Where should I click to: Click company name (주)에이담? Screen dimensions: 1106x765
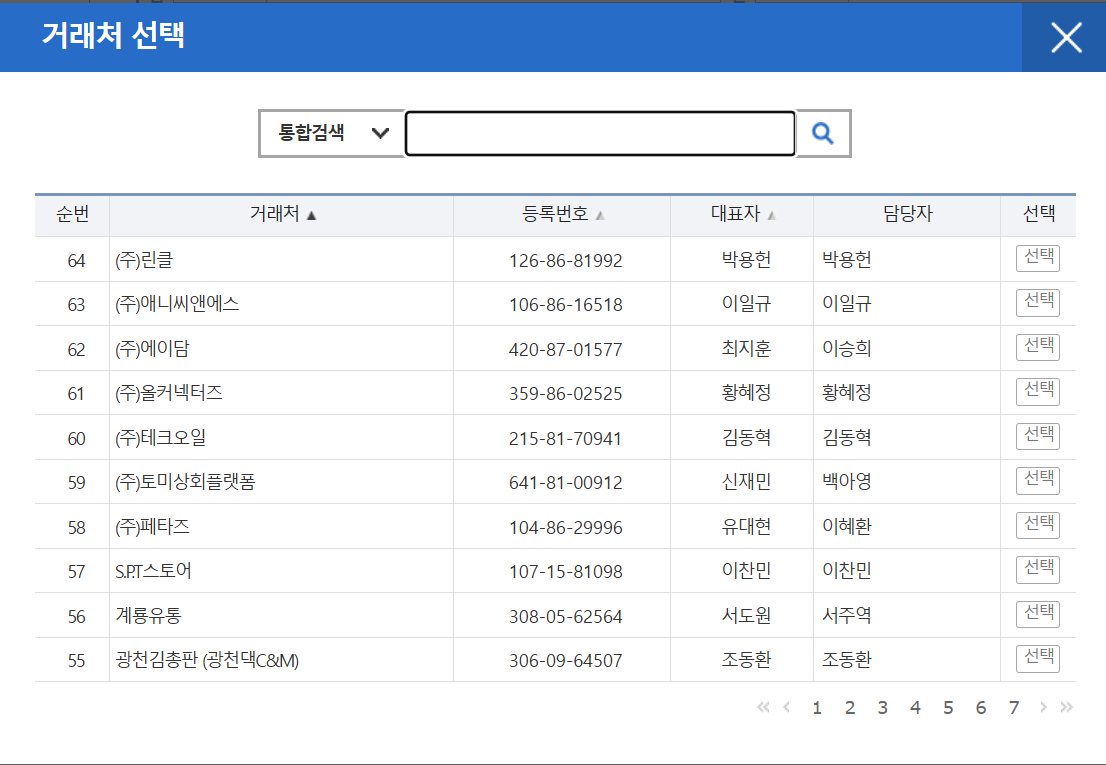(152, 348)
